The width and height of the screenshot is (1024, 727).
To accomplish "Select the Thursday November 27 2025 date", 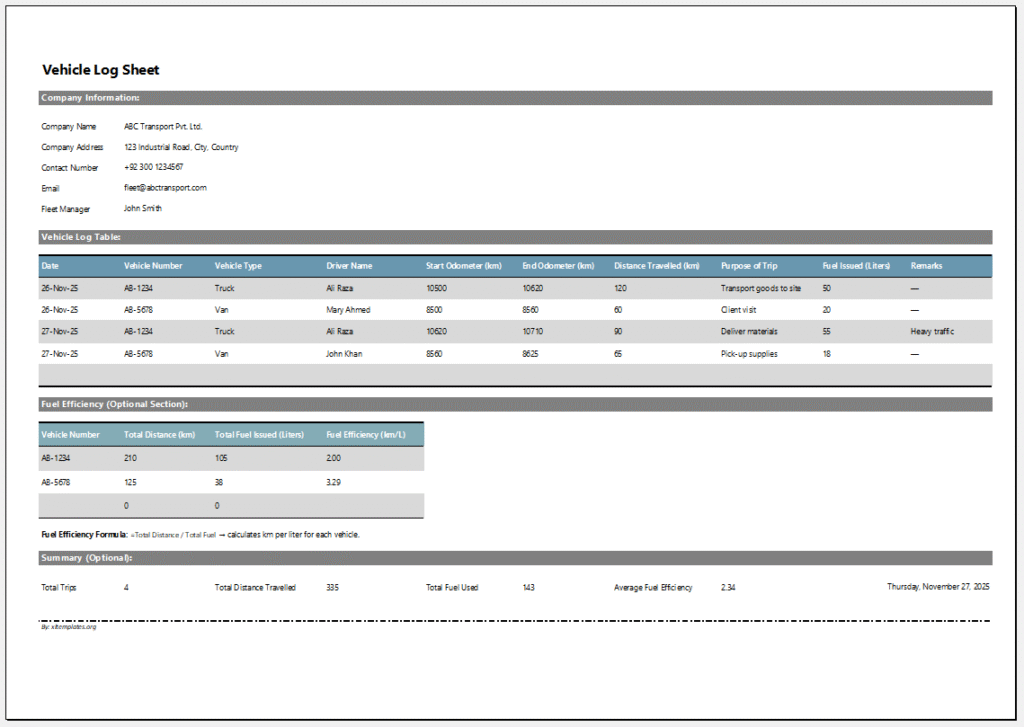I will tap(940, 587).
